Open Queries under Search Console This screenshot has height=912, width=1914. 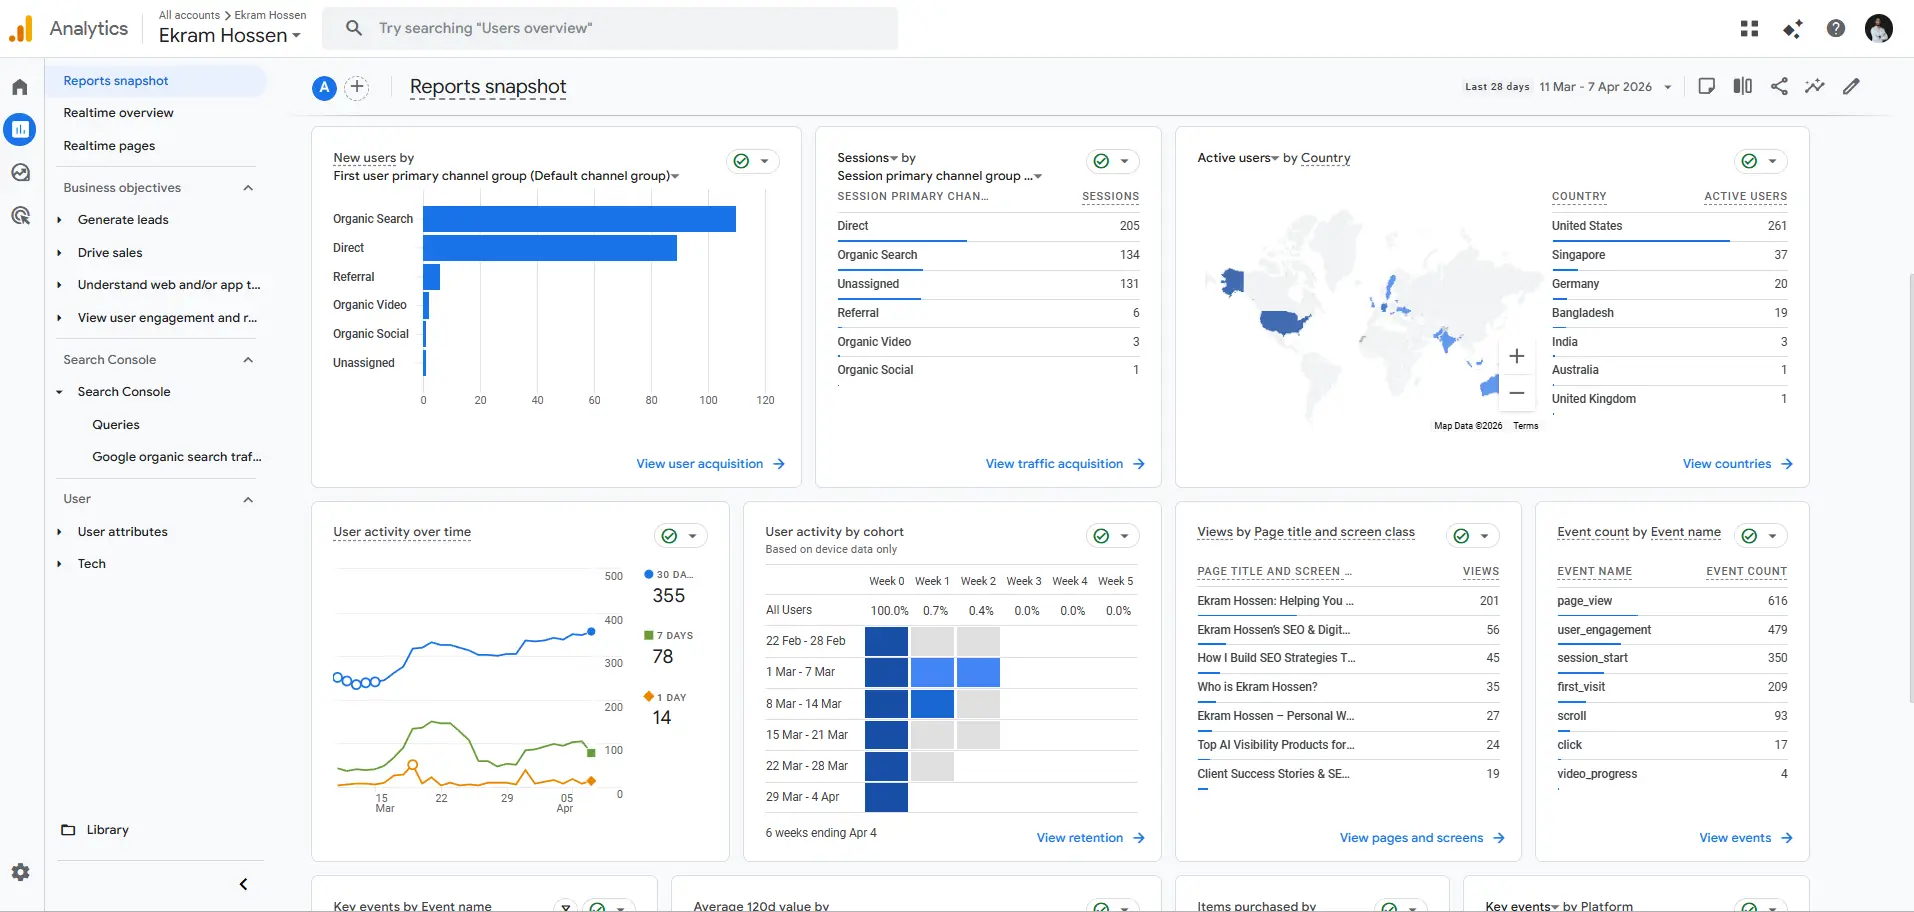coord(116,425)
